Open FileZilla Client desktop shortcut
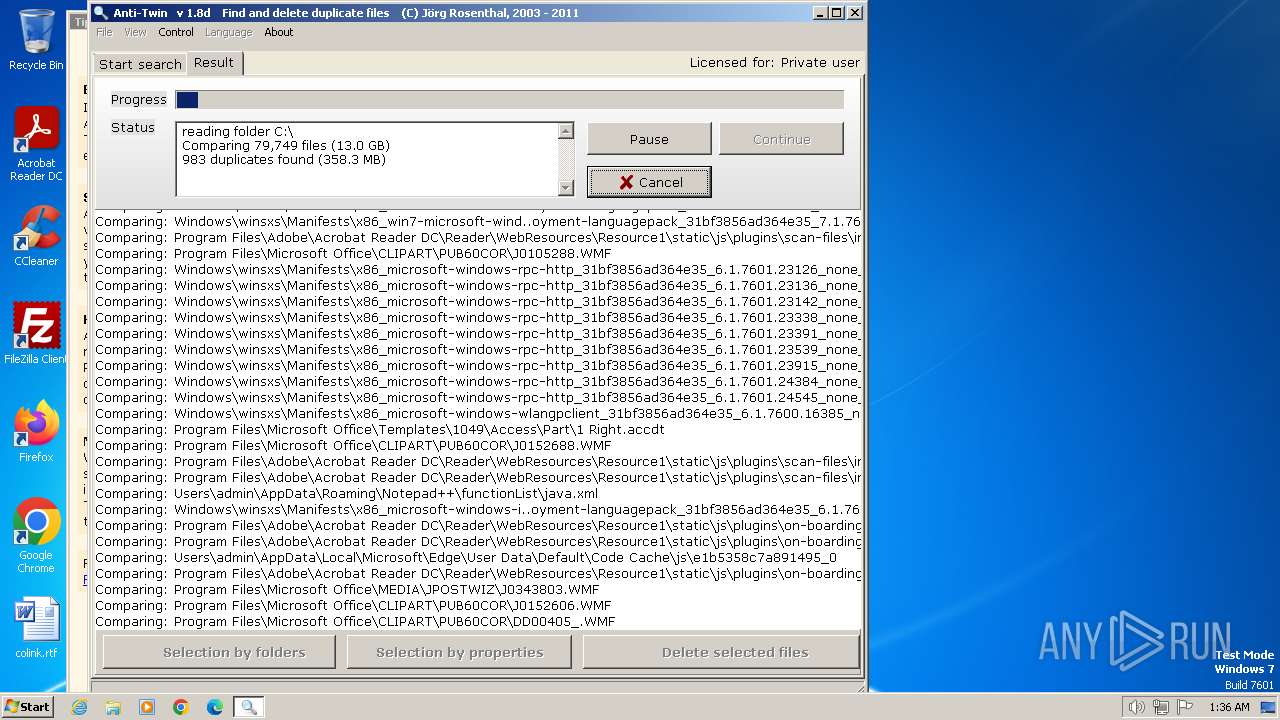Screen dimensions: 1280x720 click(x=36, y=333)
